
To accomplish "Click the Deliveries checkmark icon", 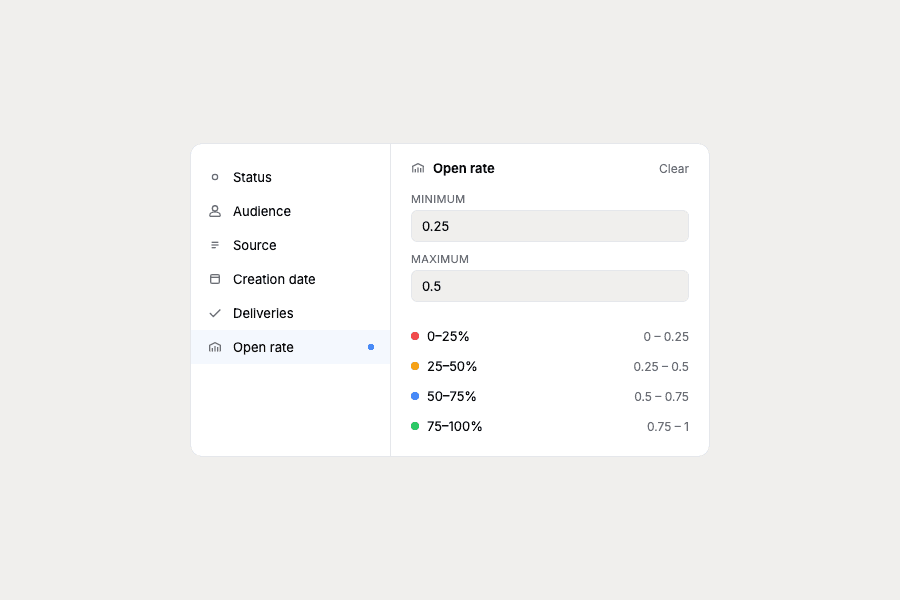I will (215, 313).
